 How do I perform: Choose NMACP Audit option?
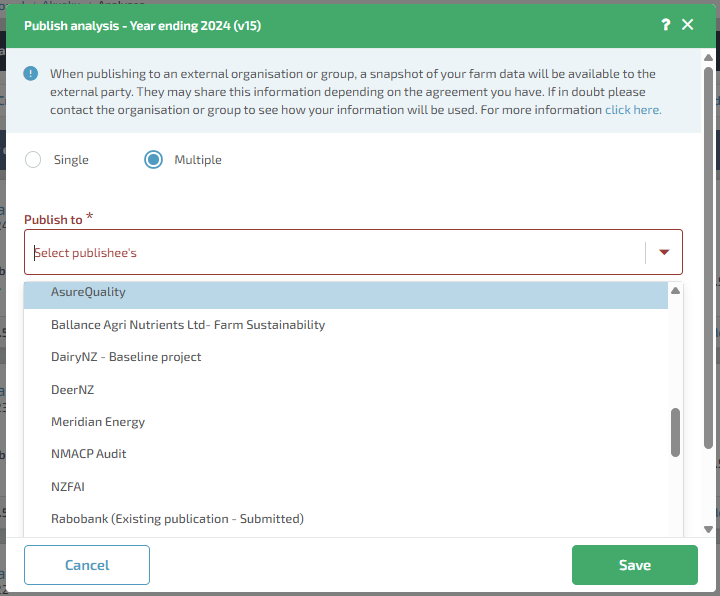pyautogui.click(x=346, y=454)
